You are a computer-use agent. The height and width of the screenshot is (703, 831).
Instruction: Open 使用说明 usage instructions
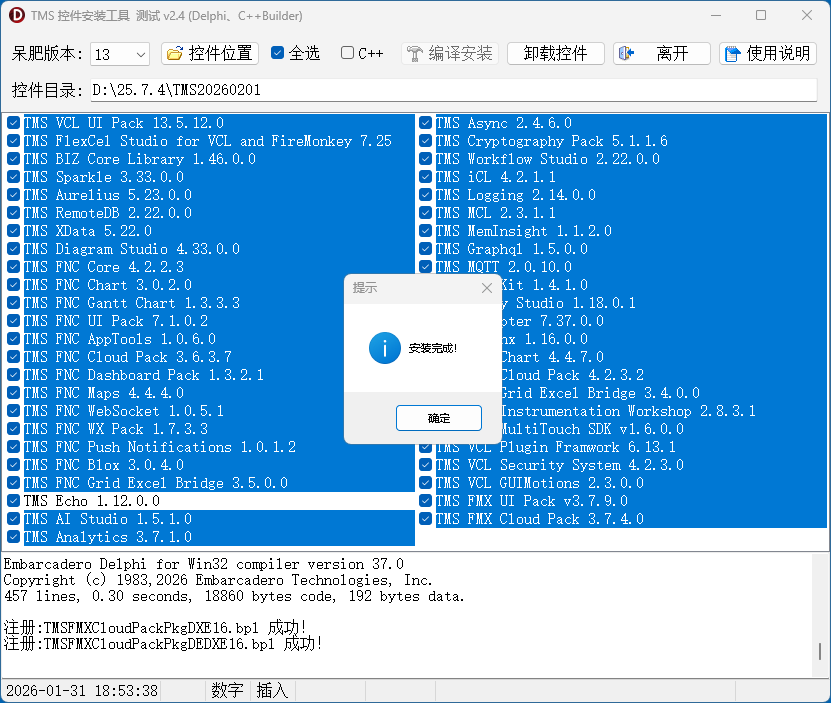pyautogui.click(x=767, y=54)
